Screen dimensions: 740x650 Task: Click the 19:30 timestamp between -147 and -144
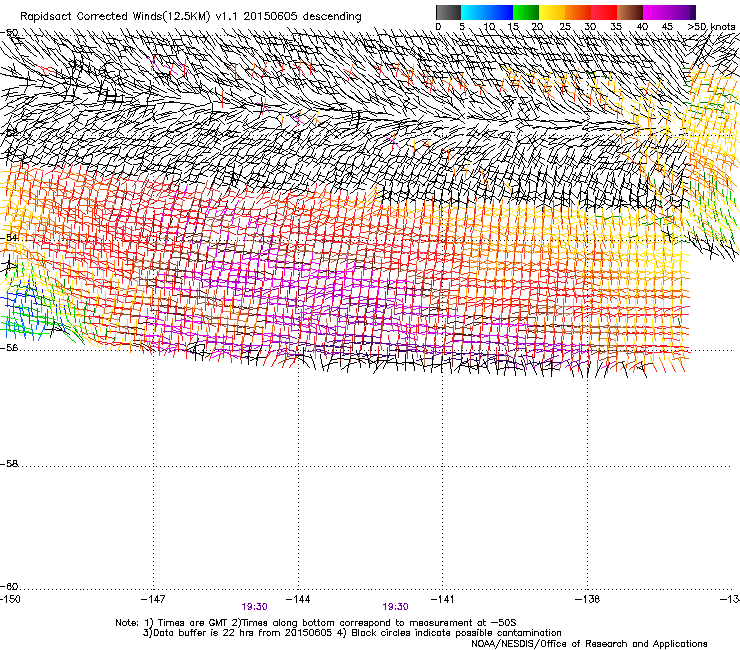click(x=254, y=607)
